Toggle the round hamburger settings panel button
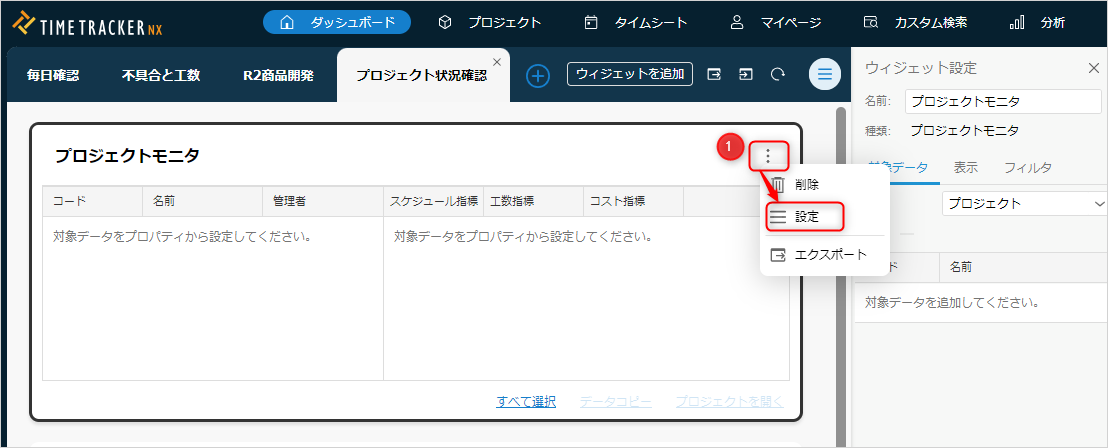This screenshot has height=448, width=1108. [825, 74]
